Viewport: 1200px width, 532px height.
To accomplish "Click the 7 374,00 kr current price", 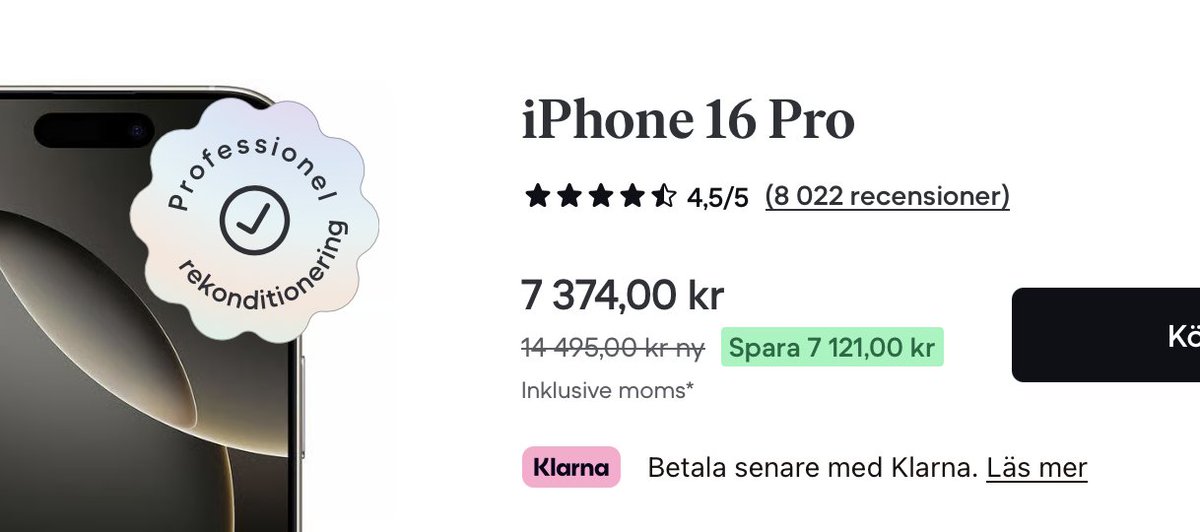I will click(622, 295).
